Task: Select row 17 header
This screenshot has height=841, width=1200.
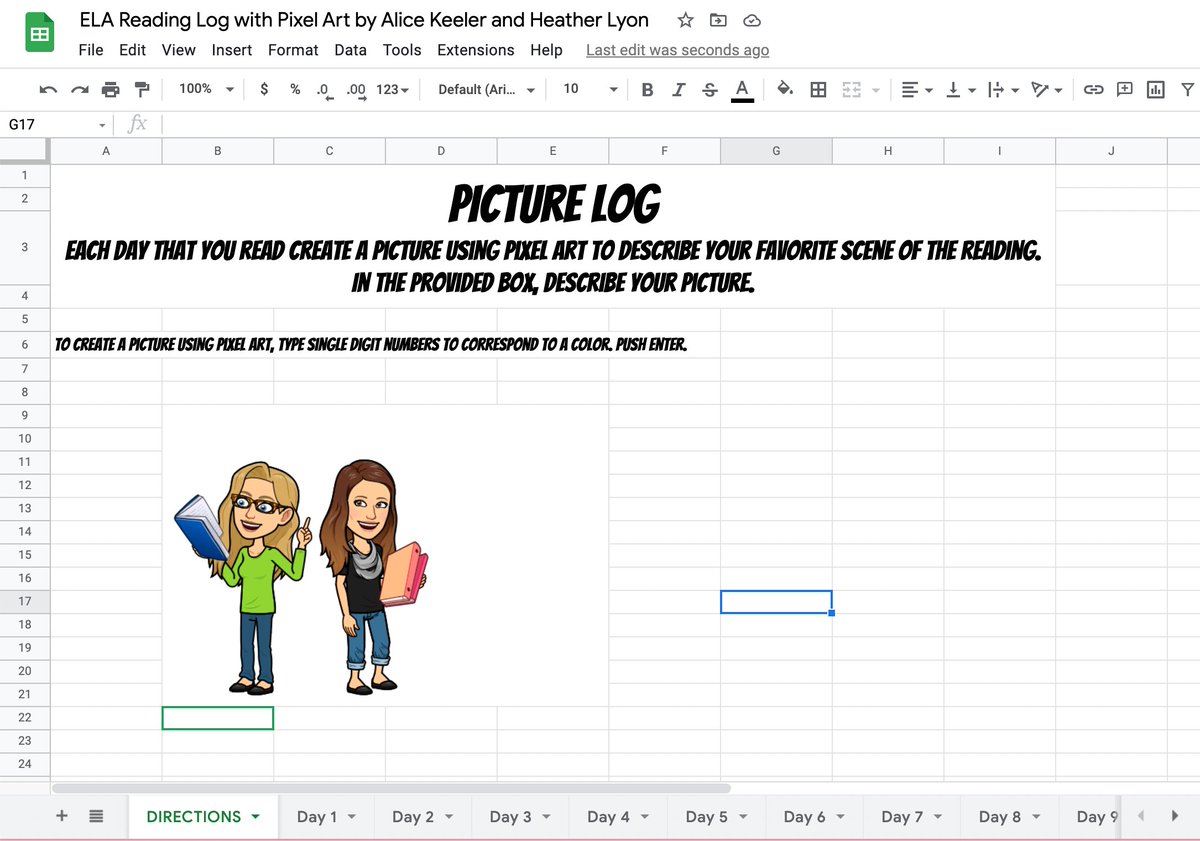Action: click(24, 601)
